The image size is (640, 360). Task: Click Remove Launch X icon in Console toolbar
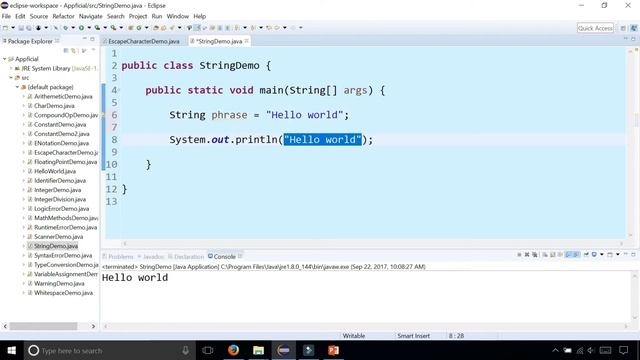pos(527,255)
